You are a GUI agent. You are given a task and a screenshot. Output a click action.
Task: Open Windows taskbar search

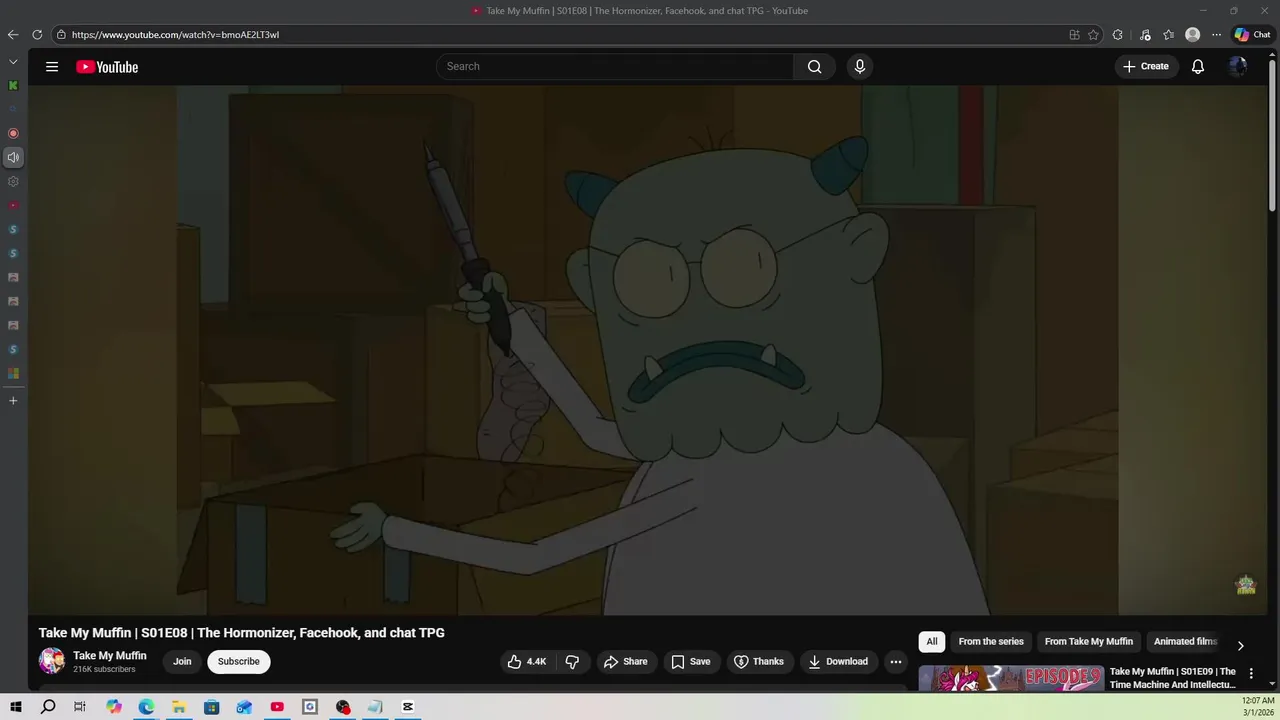(x=48, y=707)
